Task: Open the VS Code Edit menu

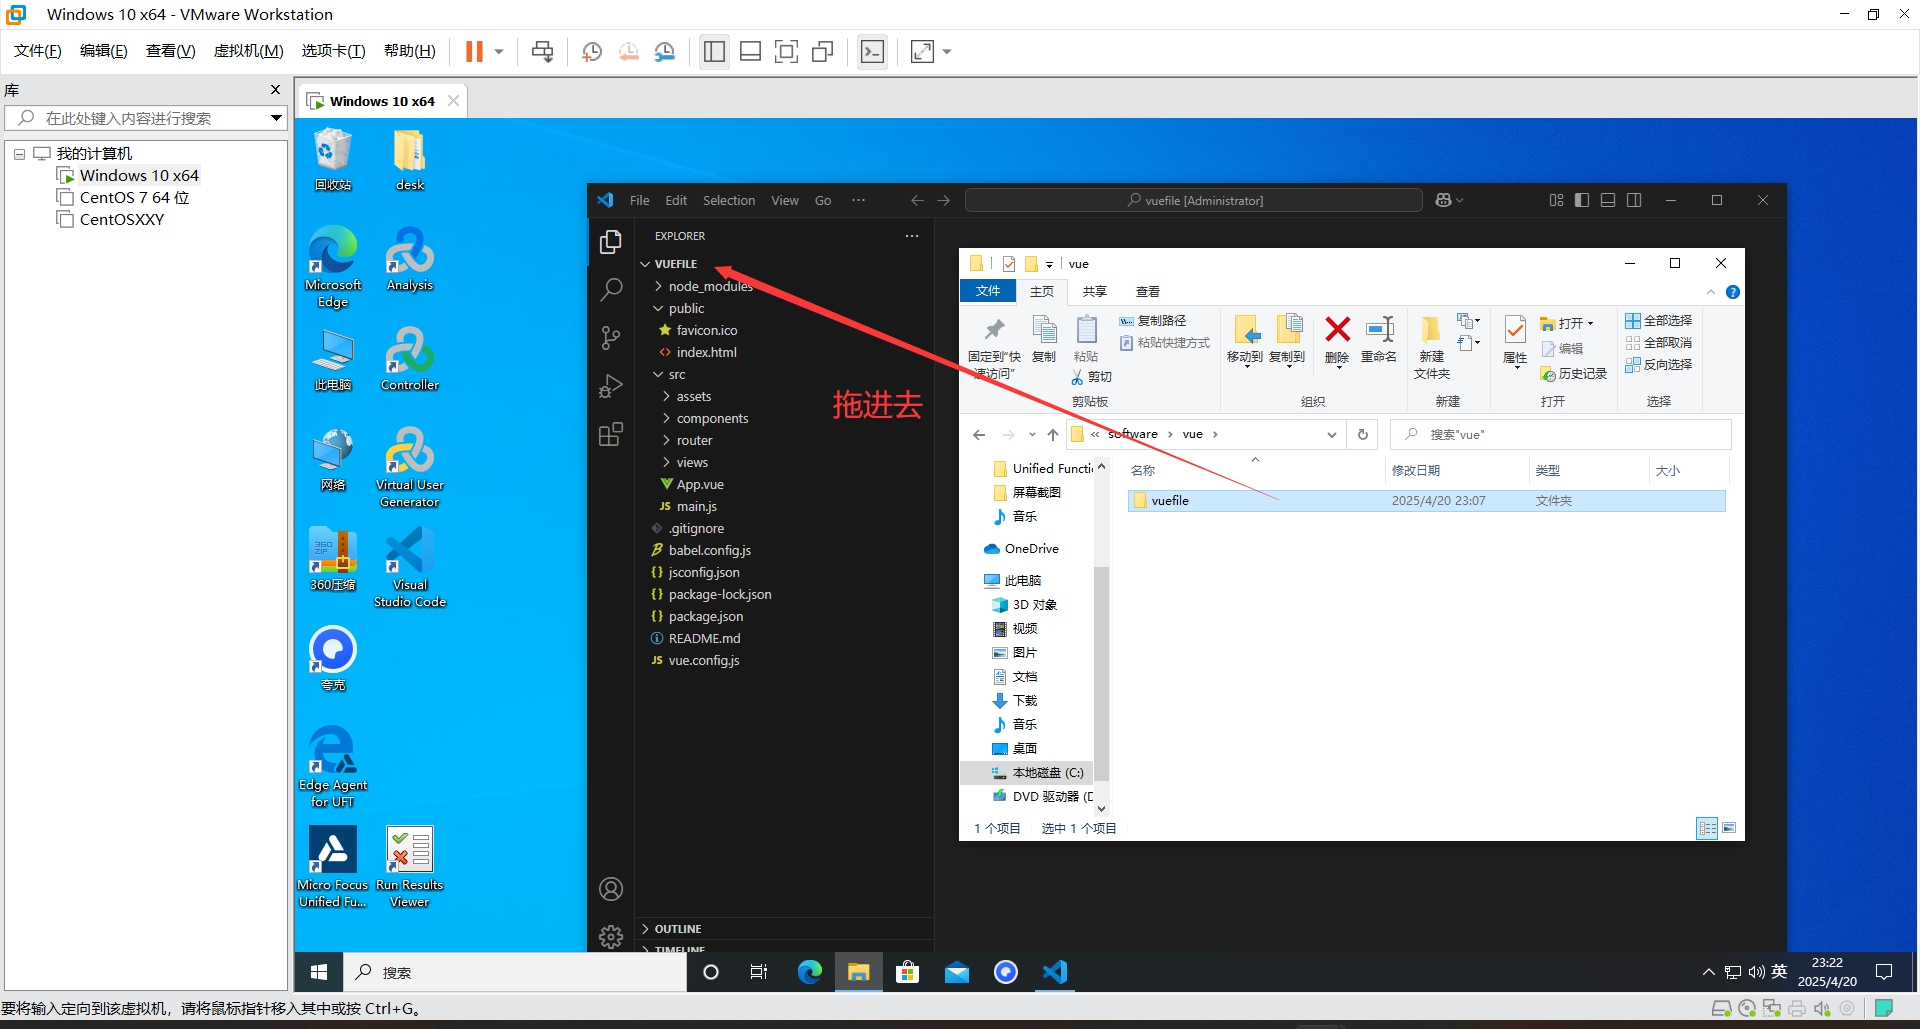Action: tap(676, 200)
